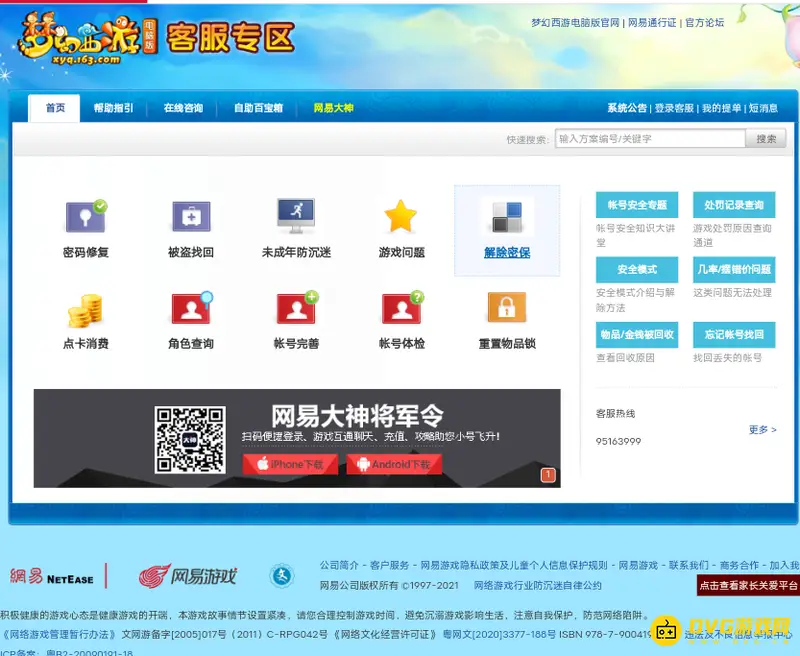Open the 网易通行证 link
Screen dimensions: 800x656
pyautogui.click(x=652, y=23)
